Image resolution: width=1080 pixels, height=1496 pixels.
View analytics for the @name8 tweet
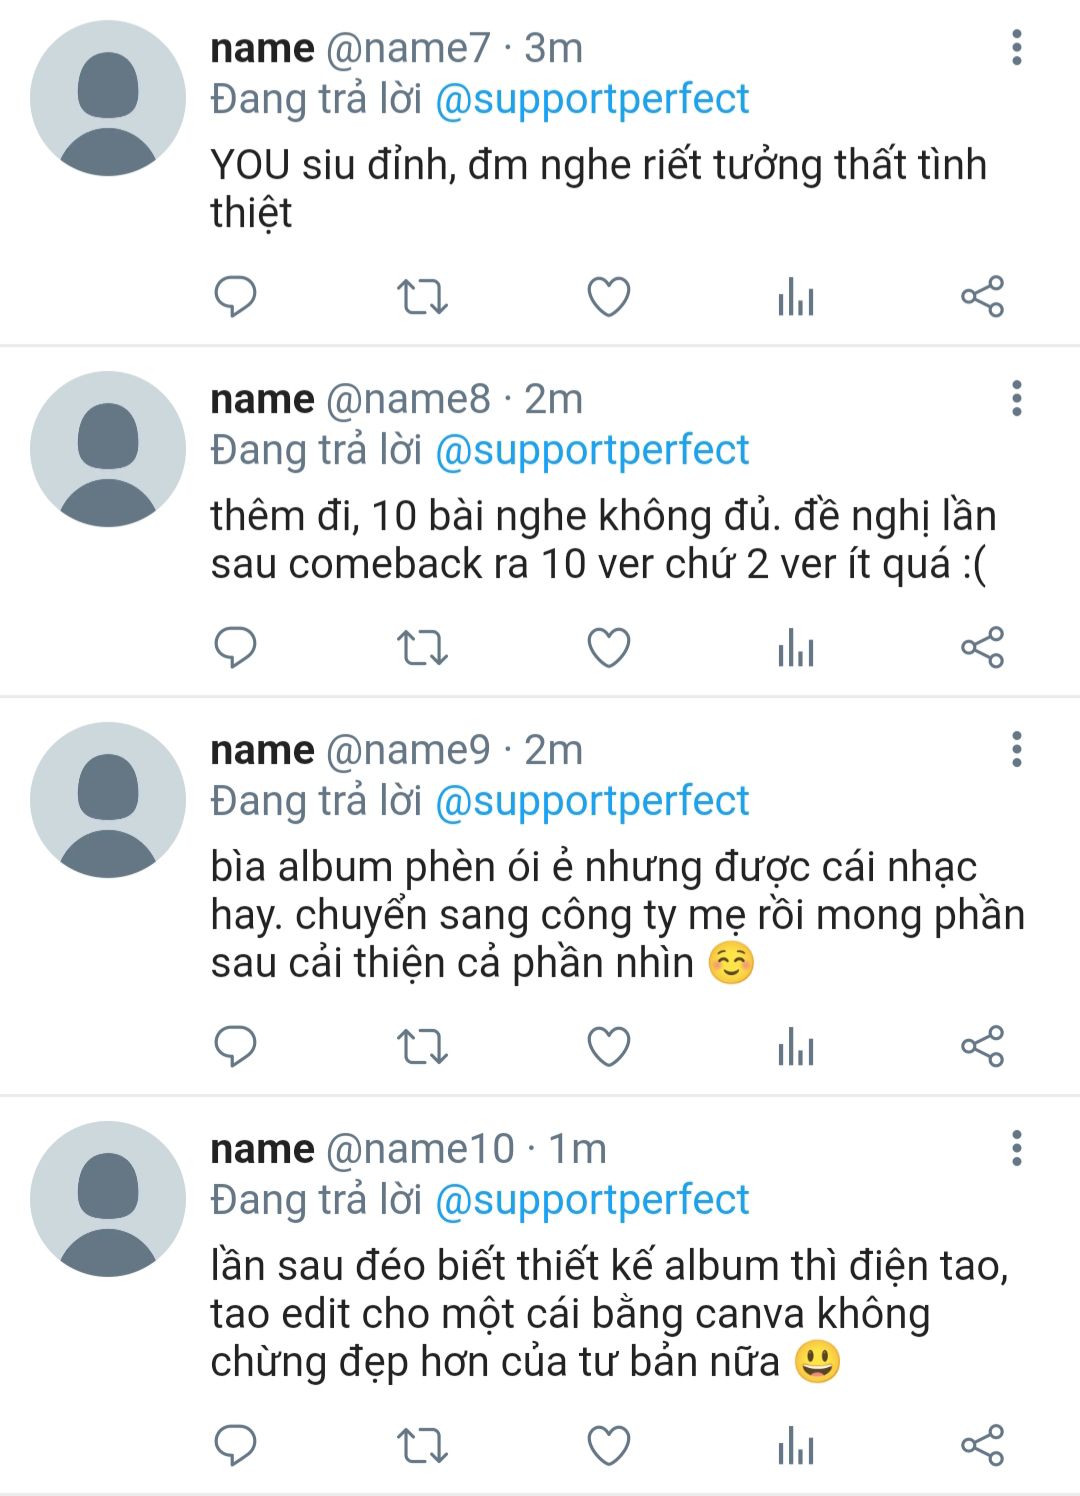coord(796,648)
